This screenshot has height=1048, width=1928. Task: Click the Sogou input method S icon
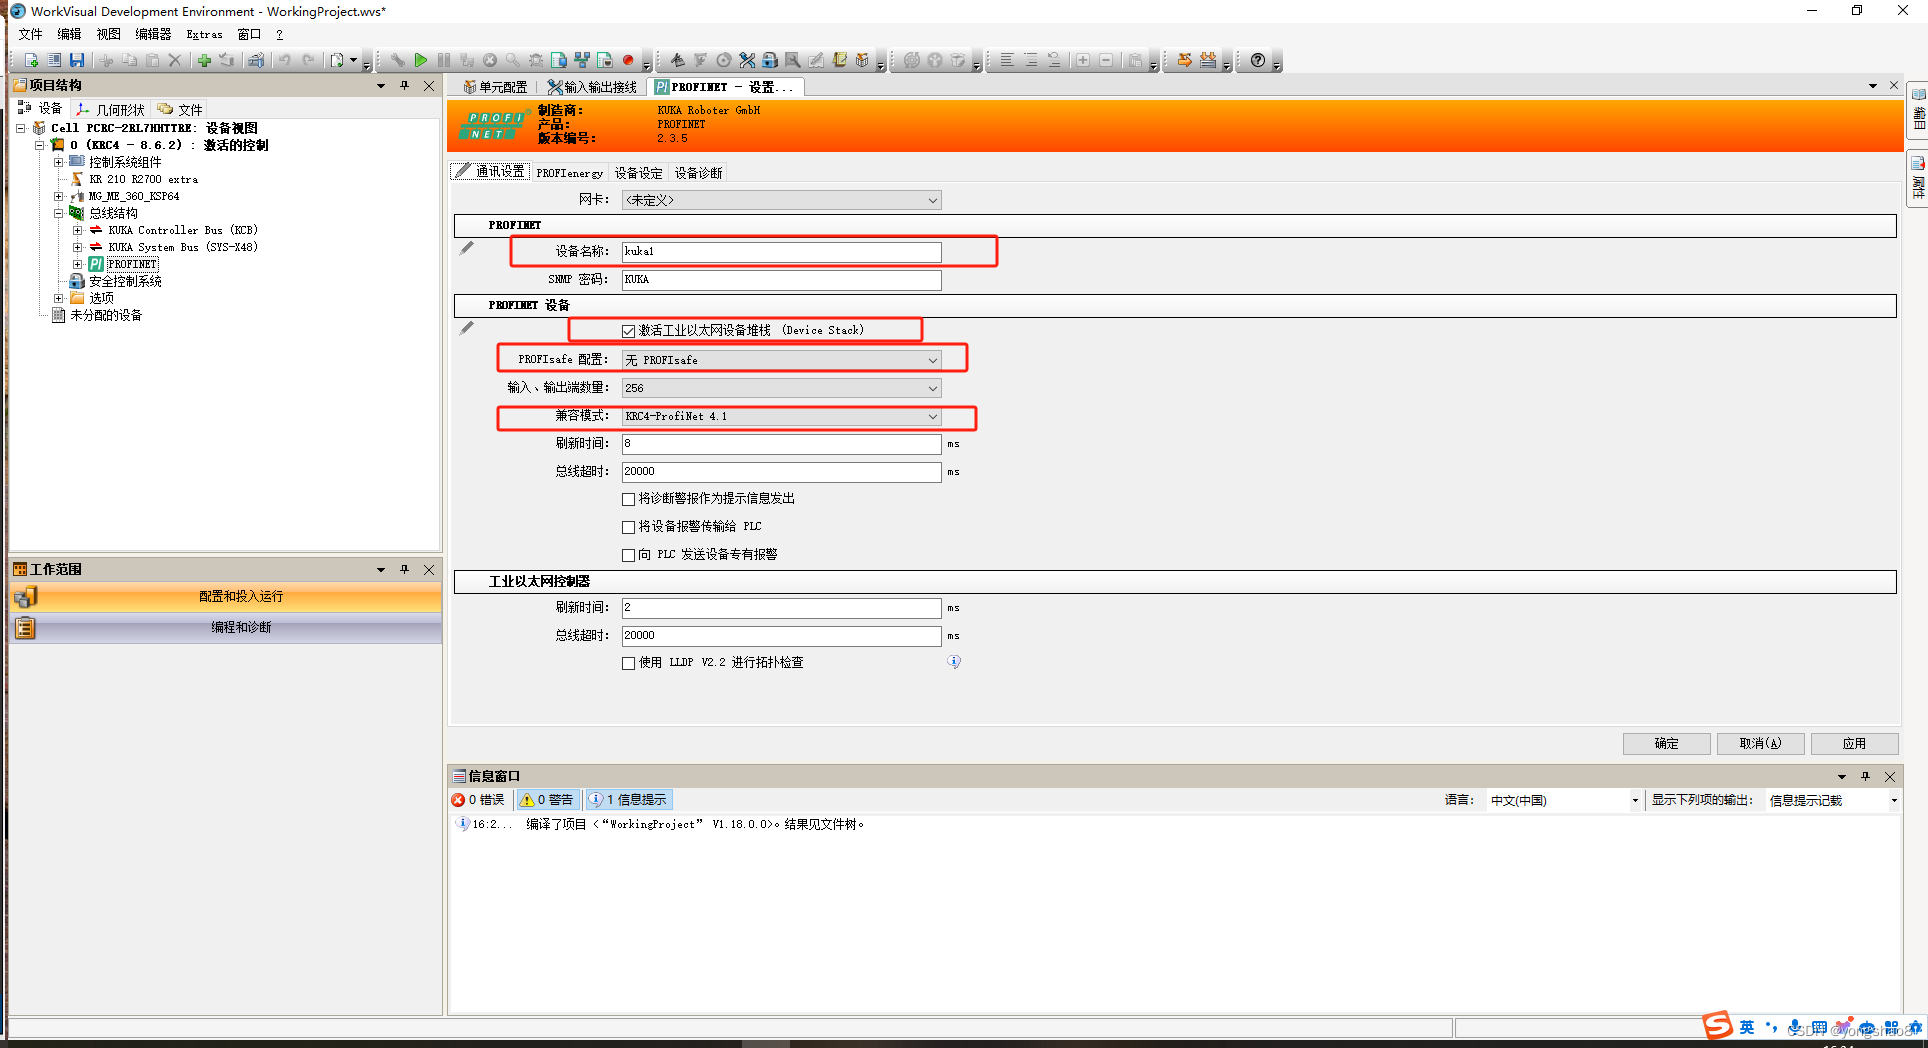1717,1025
